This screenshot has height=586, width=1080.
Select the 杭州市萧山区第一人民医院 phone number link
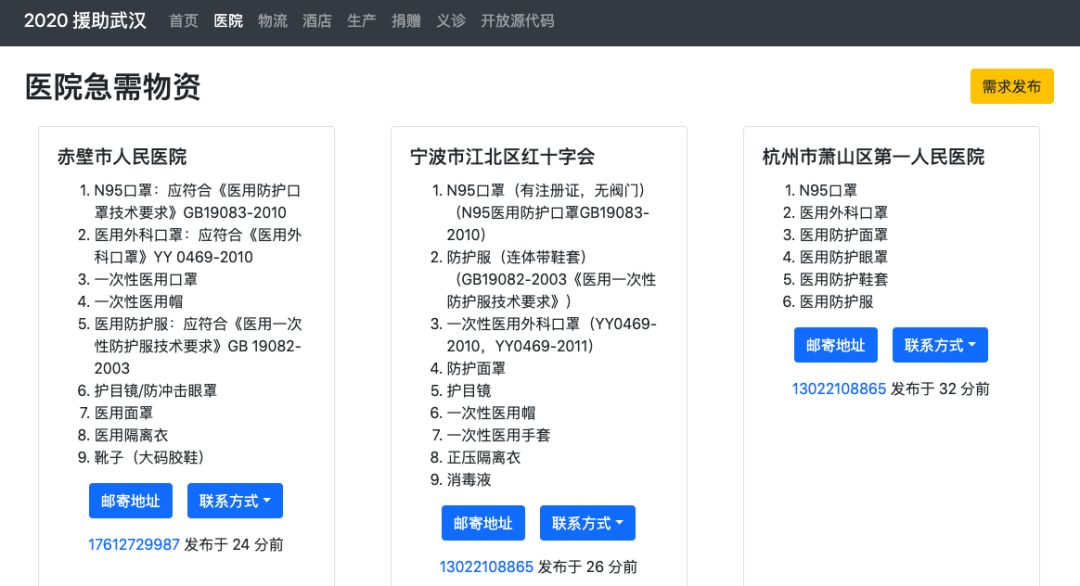pos(838,388)
